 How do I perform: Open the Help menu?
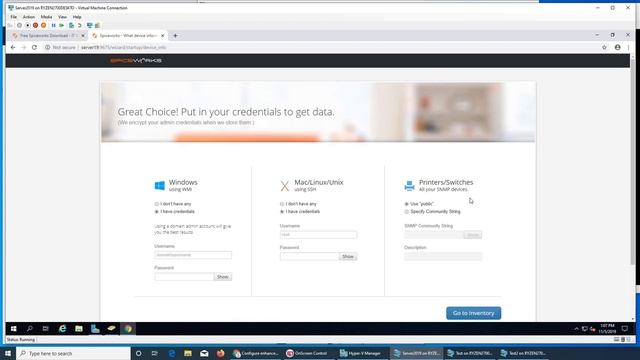pos(77,17)
